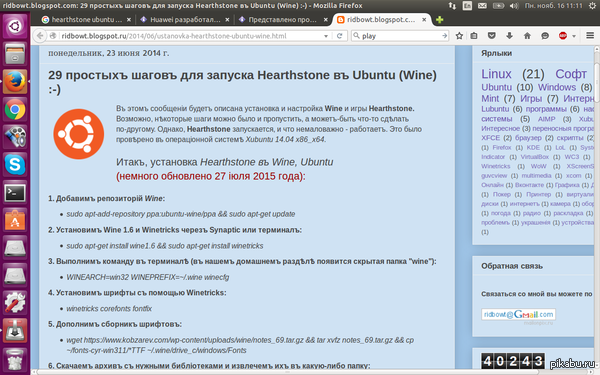Open the Mint label link

(x=490, y=98)
